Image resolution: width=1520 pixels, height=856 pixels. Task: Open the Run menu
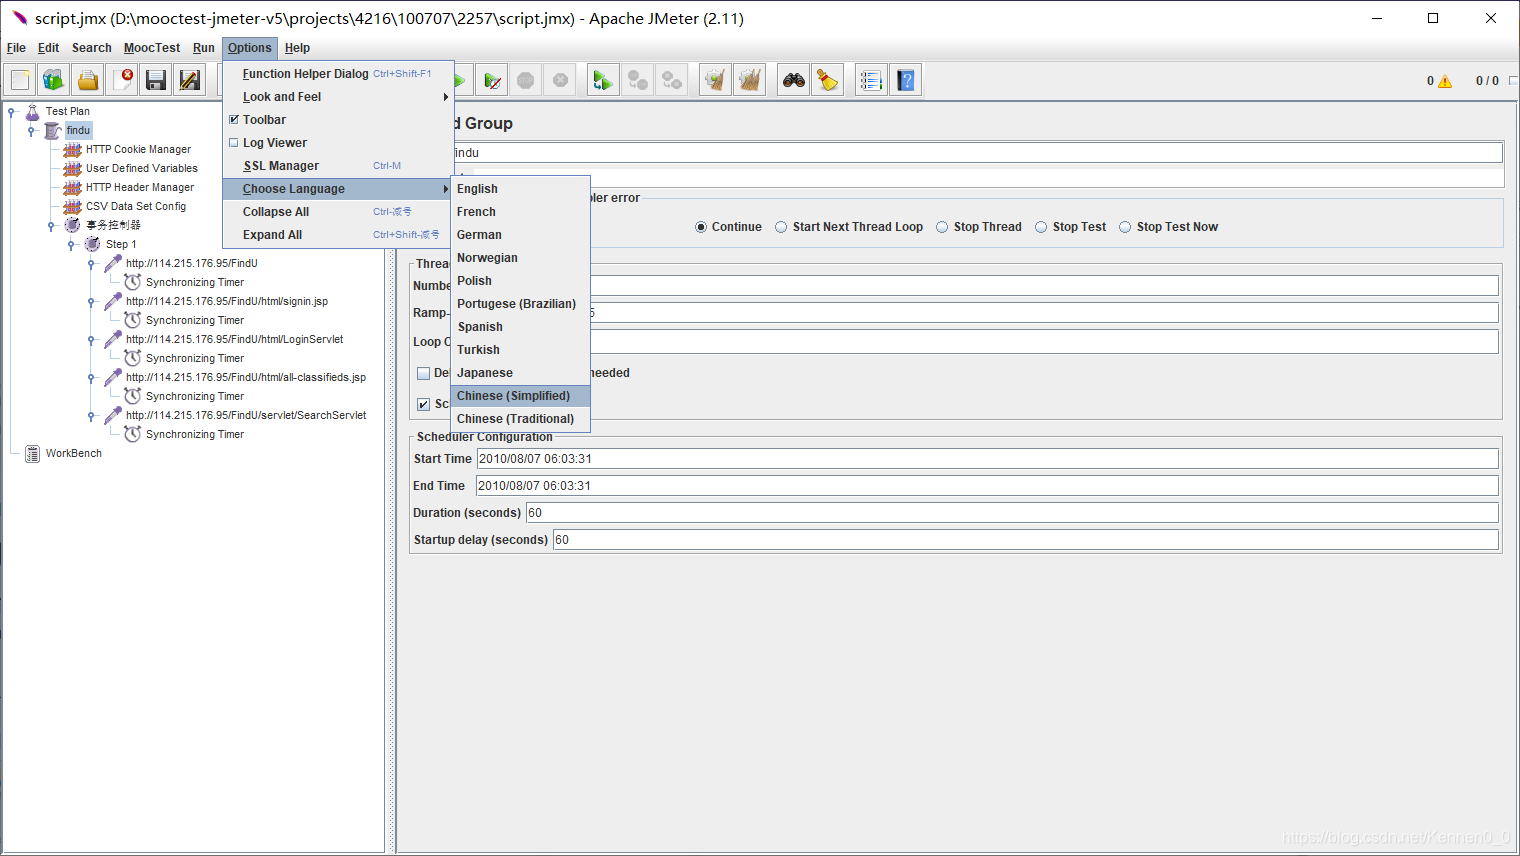click(x=204, y=48)
